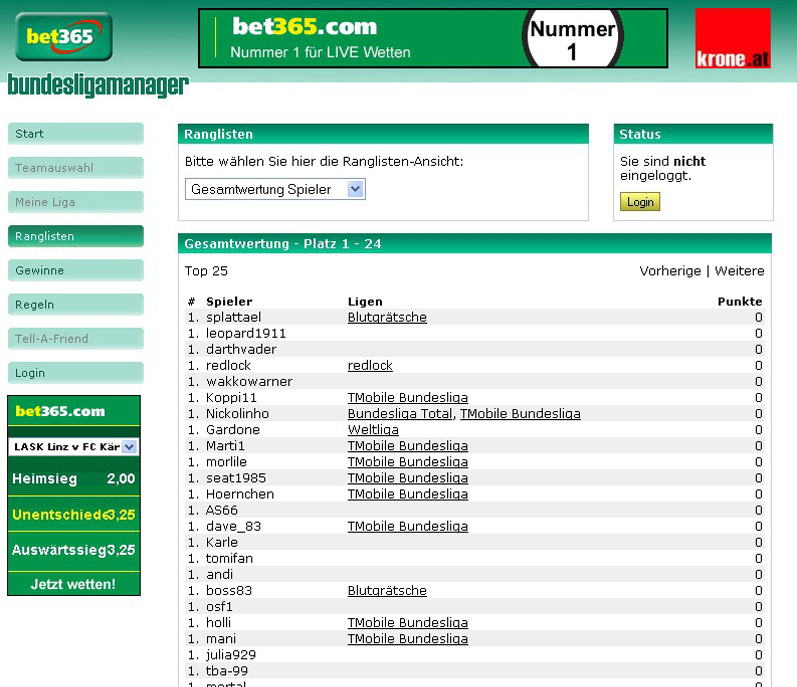Expand the LASK Linz v FC Kär match dropdown

click(x=74, y=447)
